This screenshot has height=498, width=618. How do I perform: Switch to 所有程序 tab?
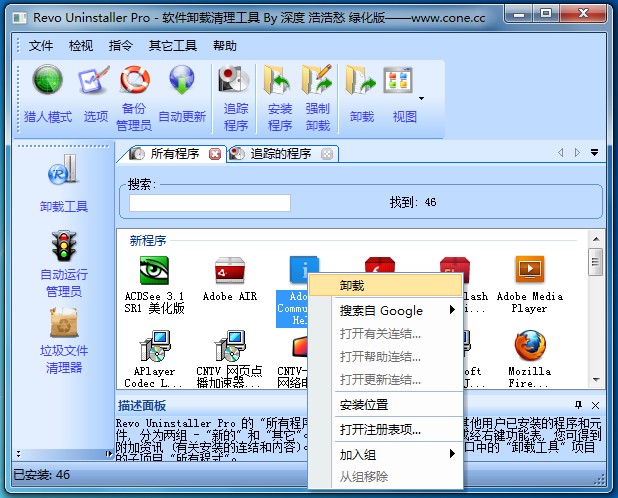(x=175, y=154)
